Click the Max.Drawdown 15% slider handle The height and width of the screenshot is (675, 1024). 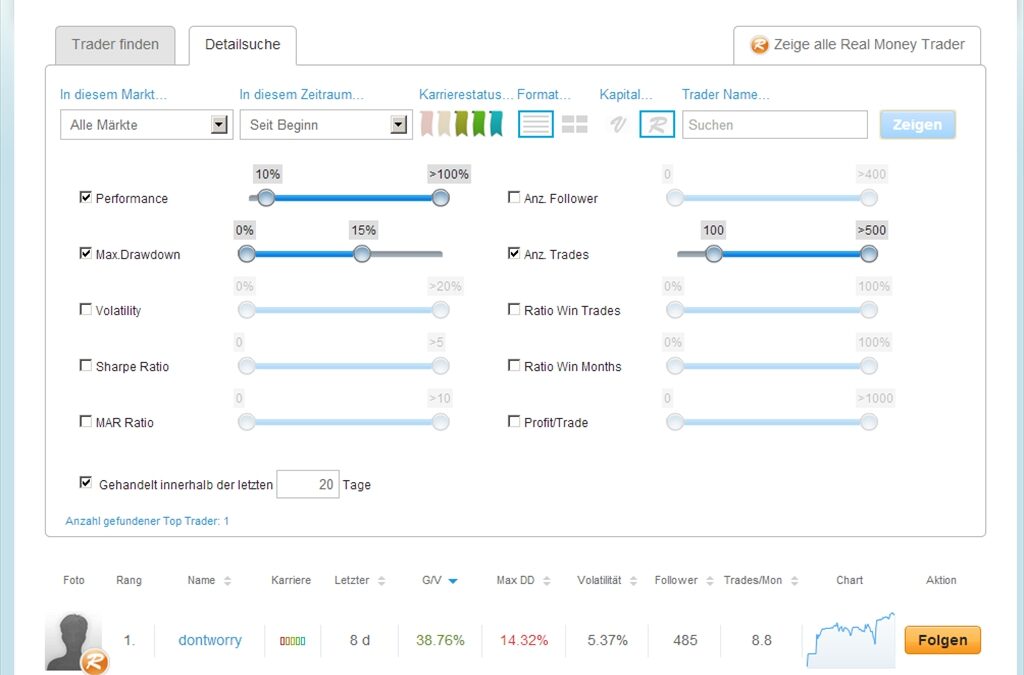point(362,254)
